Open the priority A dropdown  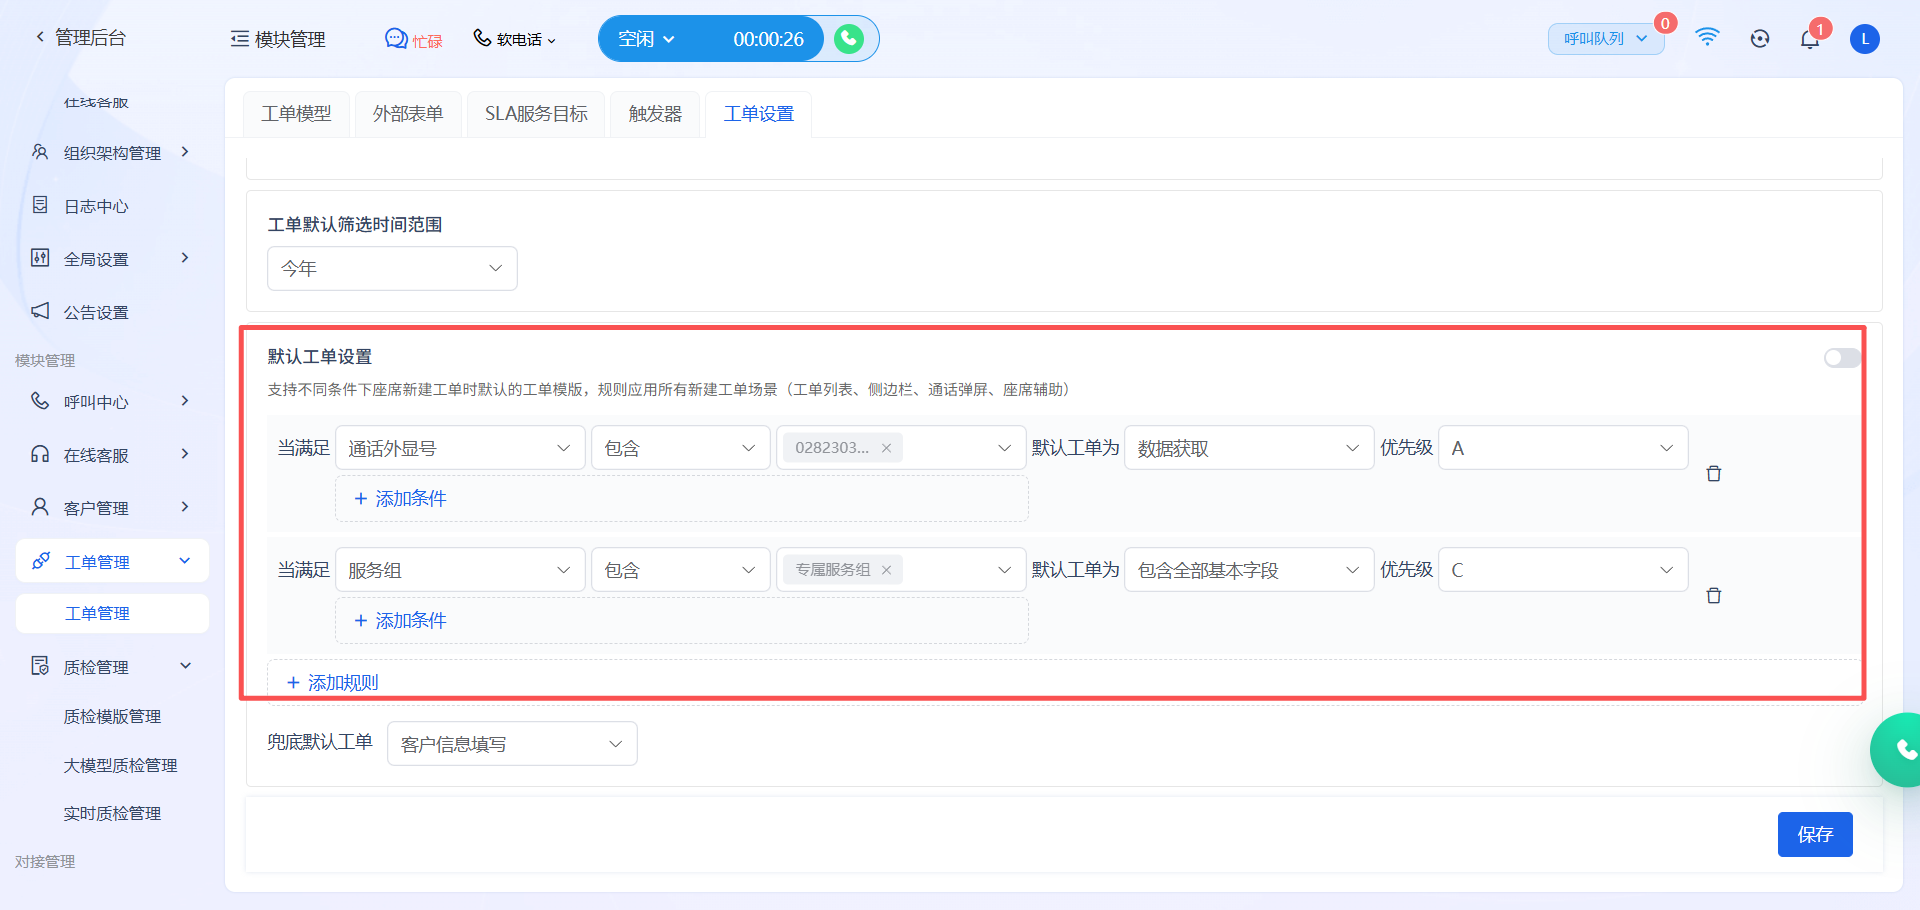[x=1563, y=448]
